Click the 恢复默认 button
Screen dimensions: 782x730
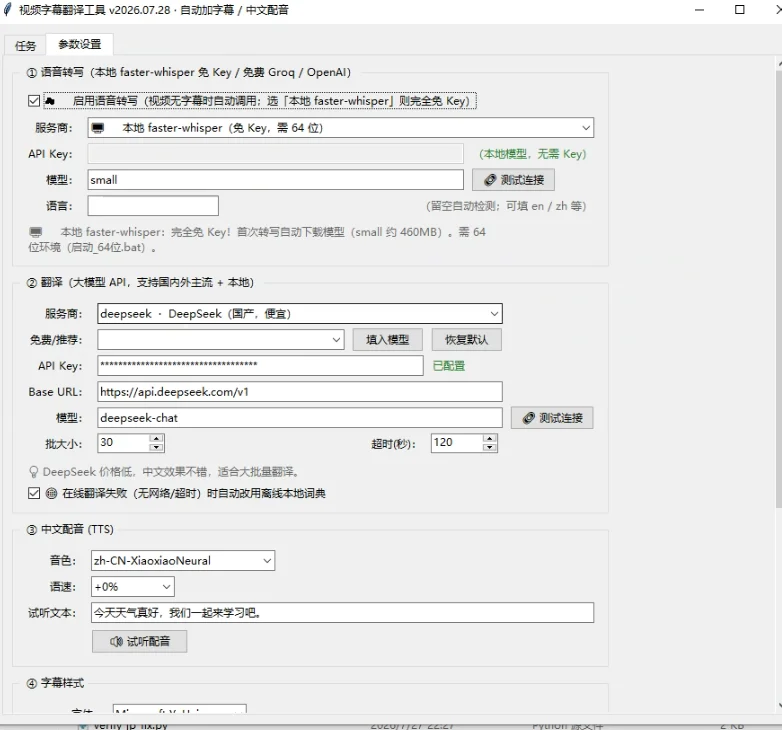point(466,340)
